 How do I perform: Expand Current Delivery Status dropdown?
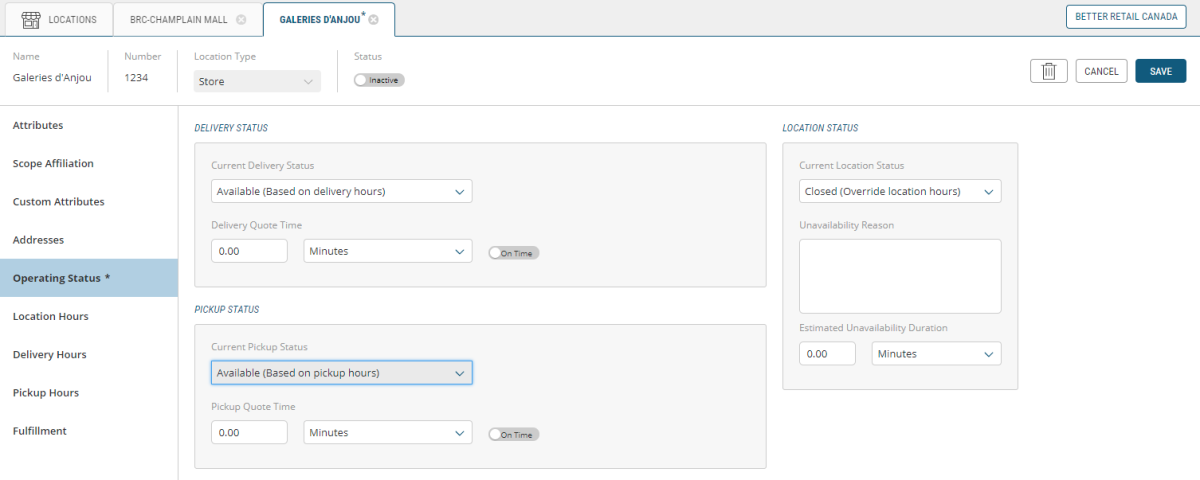coord(341,191)
